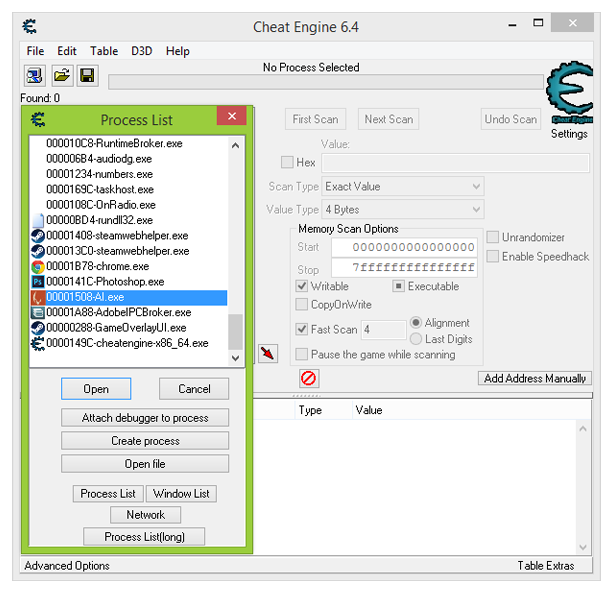
Task: Click the red no-entry clear list icon
Action: point(309,378)
